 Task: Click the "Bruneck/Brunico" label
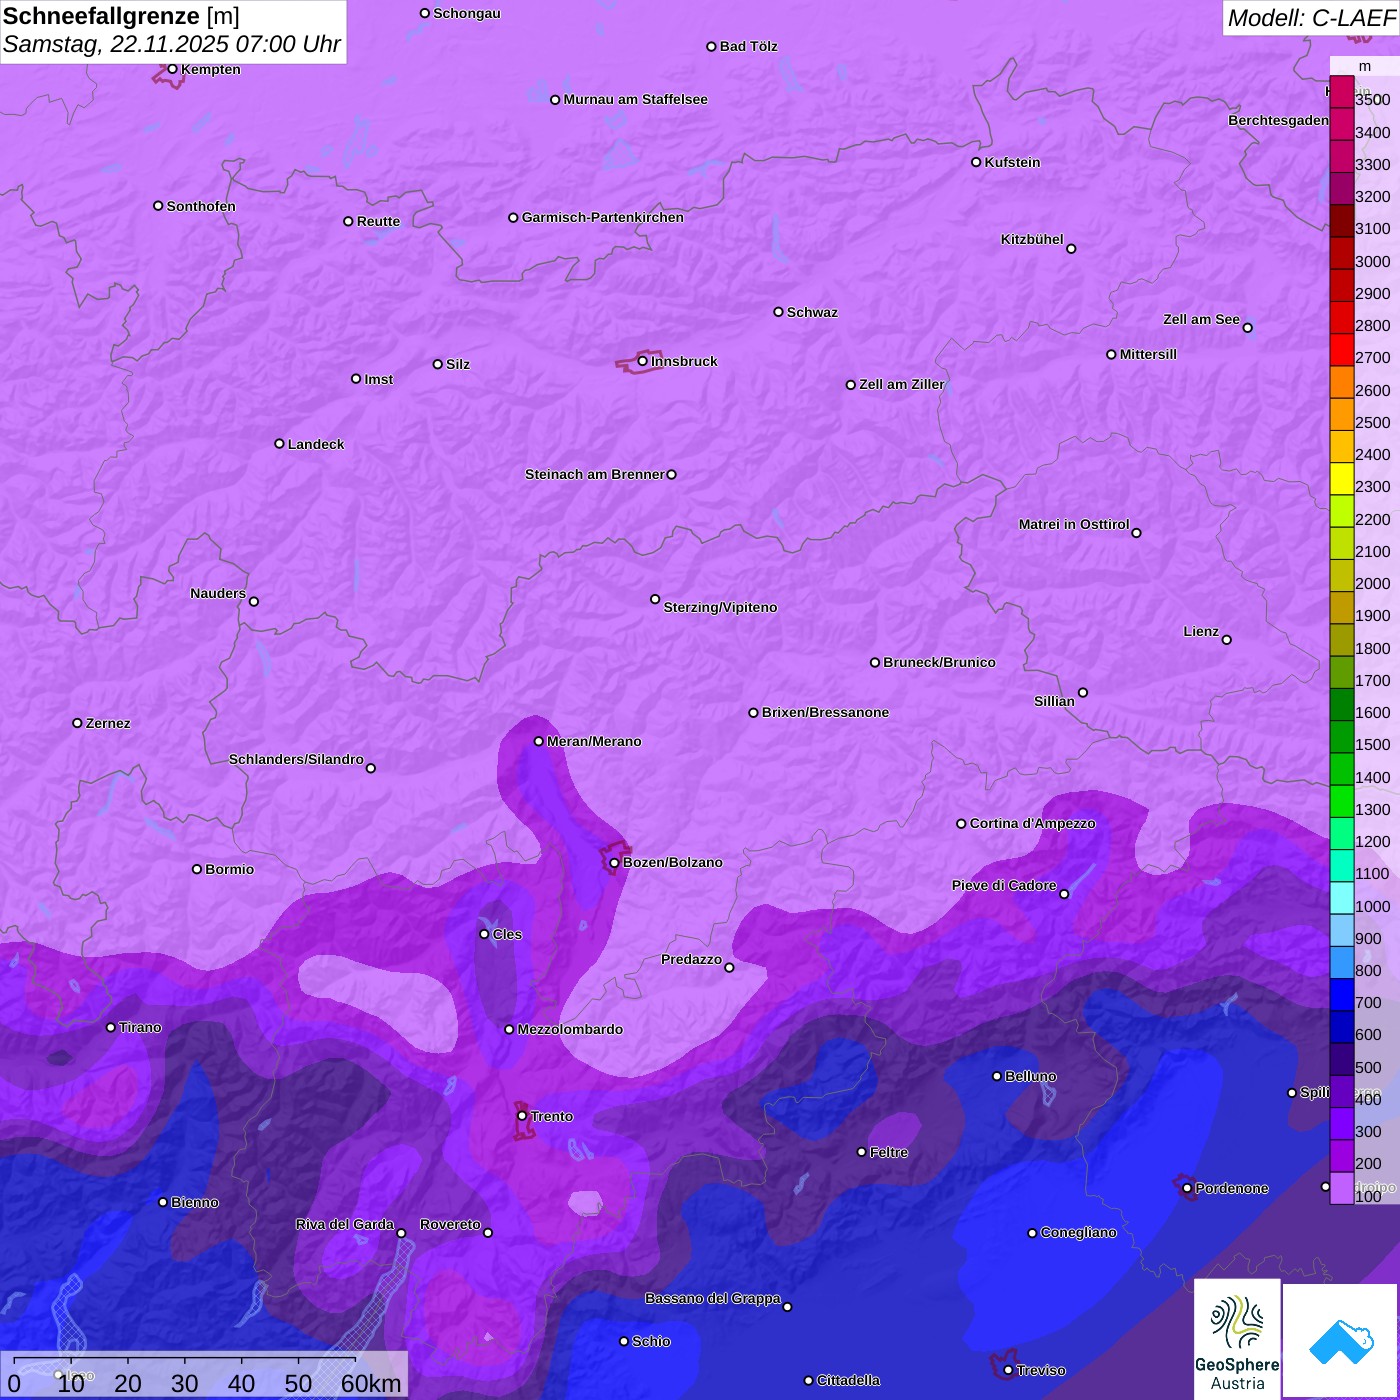(939, 662)
